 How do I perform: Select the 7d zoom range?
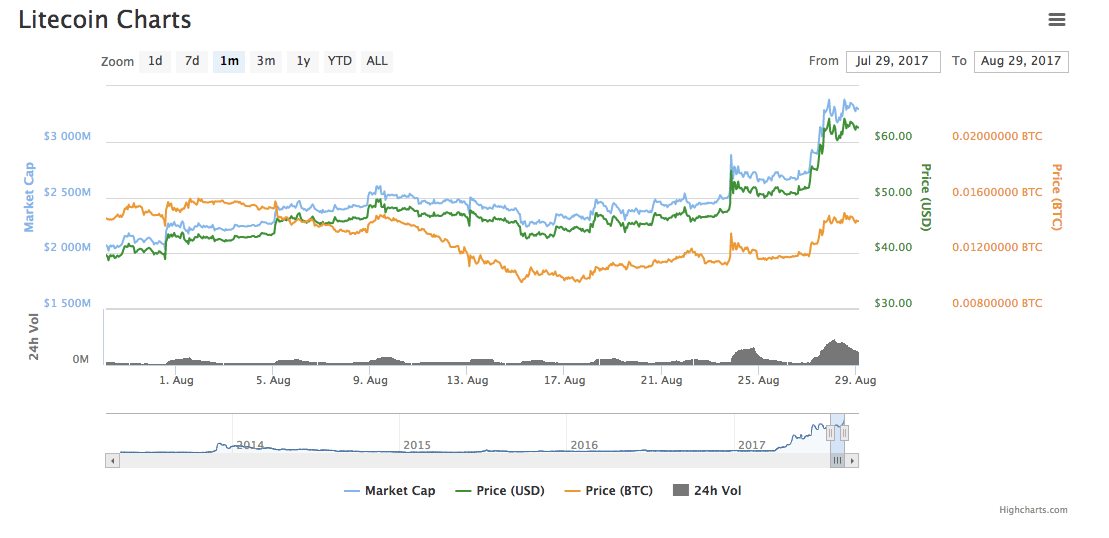pyautogui.click(x=192, y=61)
